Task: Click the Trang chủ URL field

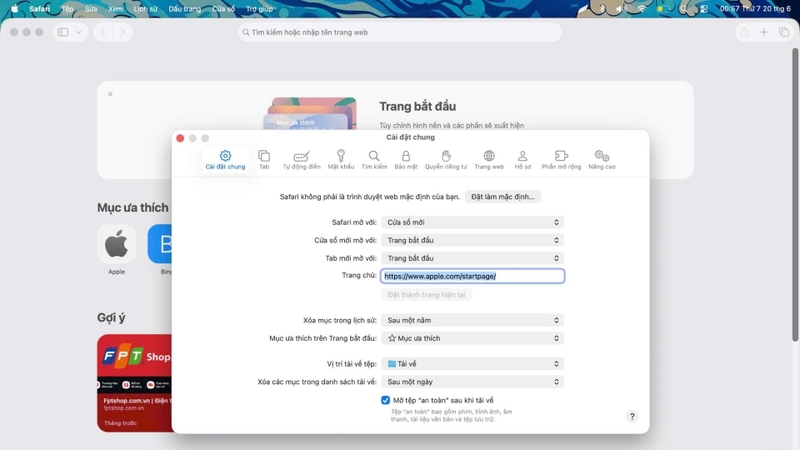Action: click(x=472, y=276)
